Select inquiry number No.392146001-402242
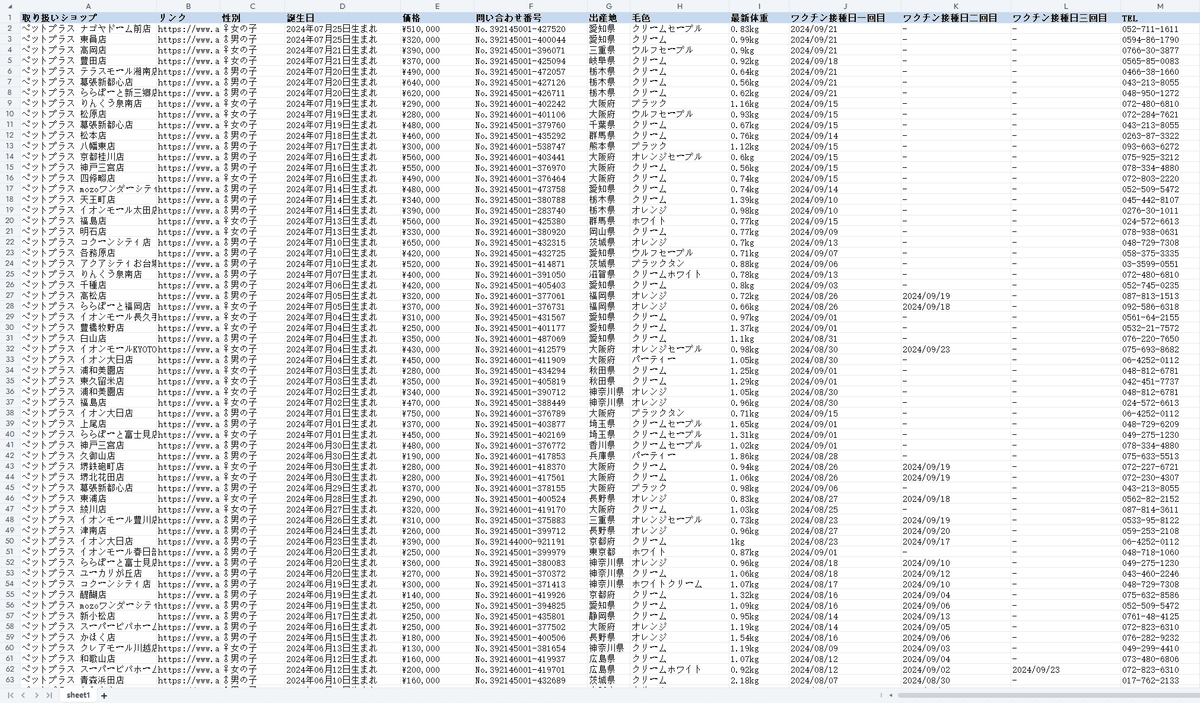The image size is (1200, 703). (x=531, y=103)
